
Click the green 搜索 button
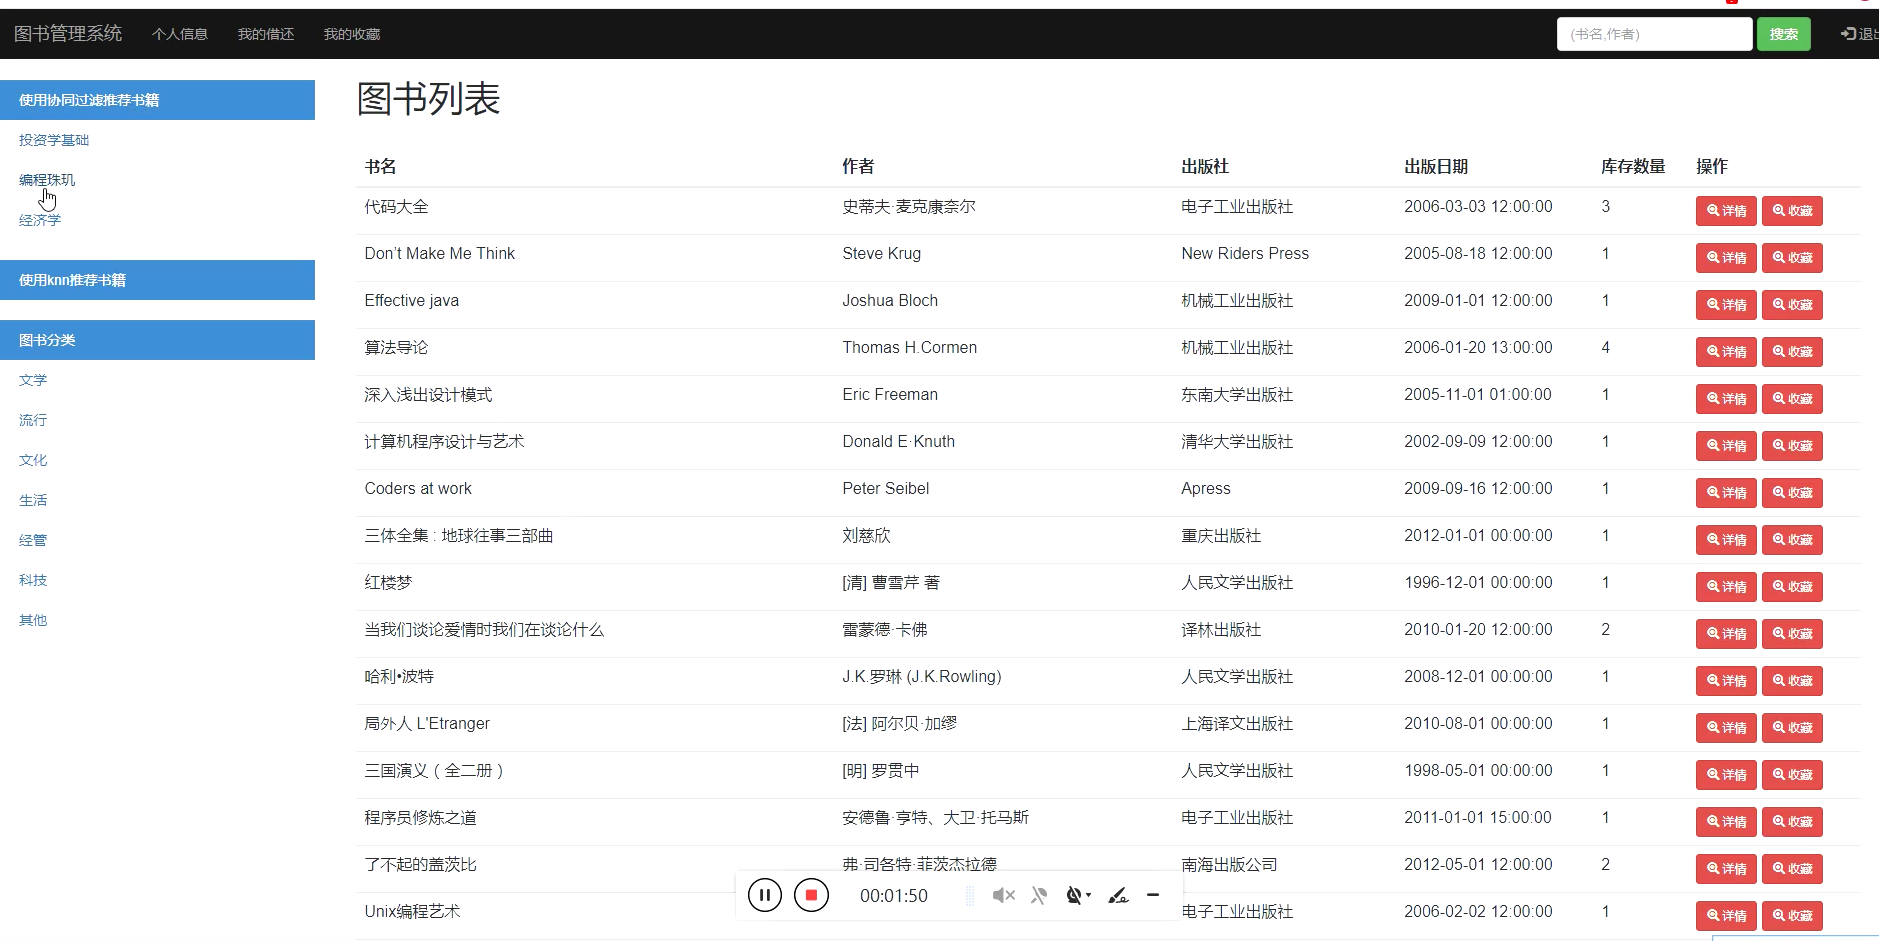click(x=1784, y=34)
